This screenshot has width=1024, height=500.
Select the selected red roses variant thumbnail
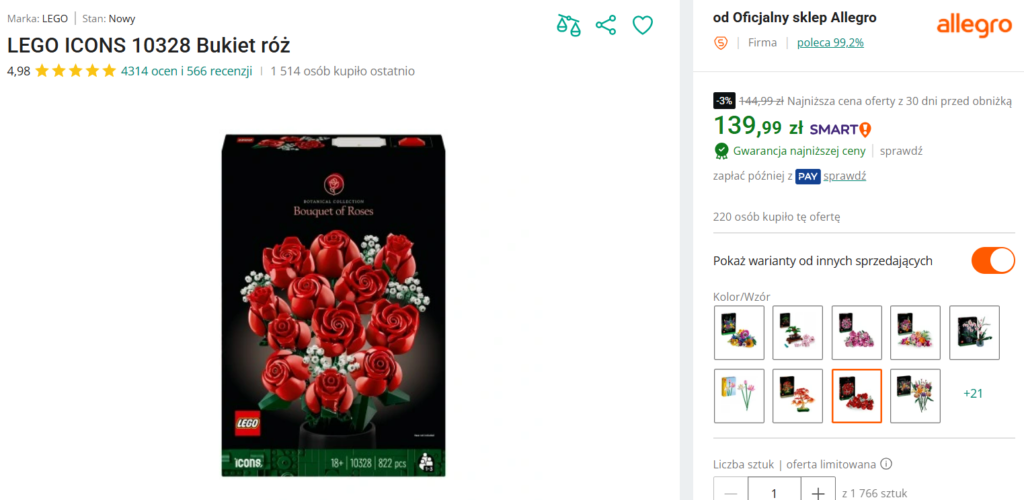pos(856,396)
